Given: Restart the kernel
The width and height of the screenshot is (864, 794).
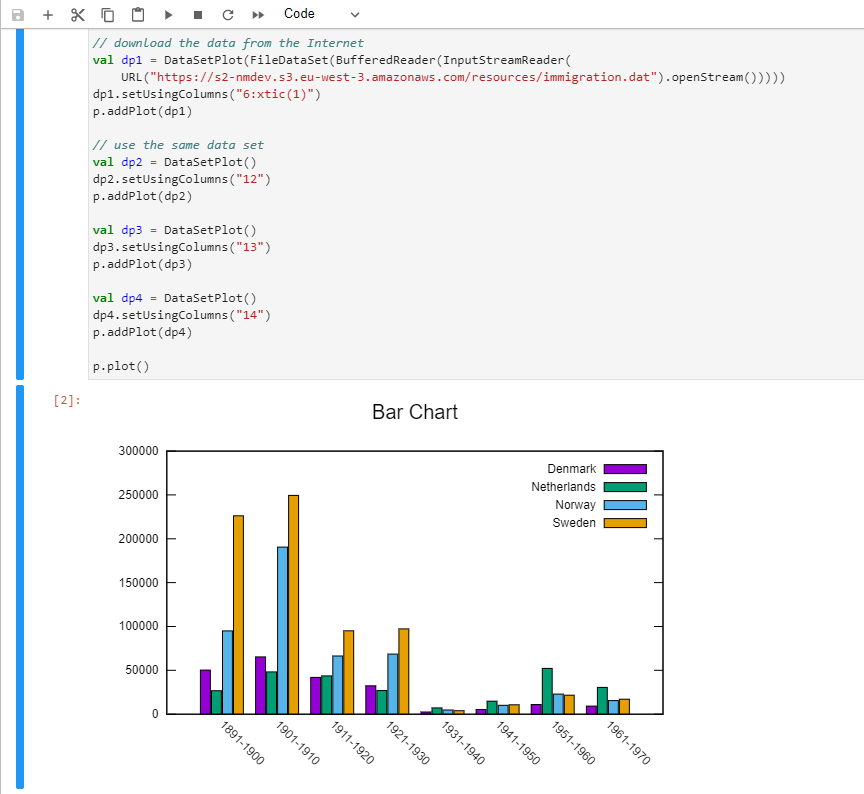Looking at the screenshot, I should click(226, 14).
